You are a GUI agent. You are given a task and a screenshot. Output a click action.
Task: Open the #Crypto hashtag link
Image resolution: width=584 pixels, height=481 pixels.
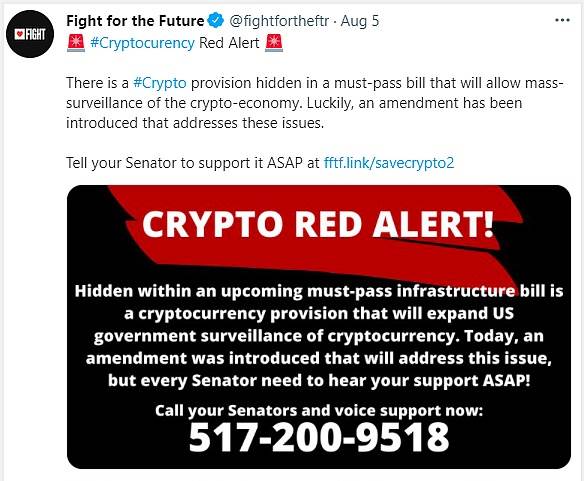click(160, 83)
